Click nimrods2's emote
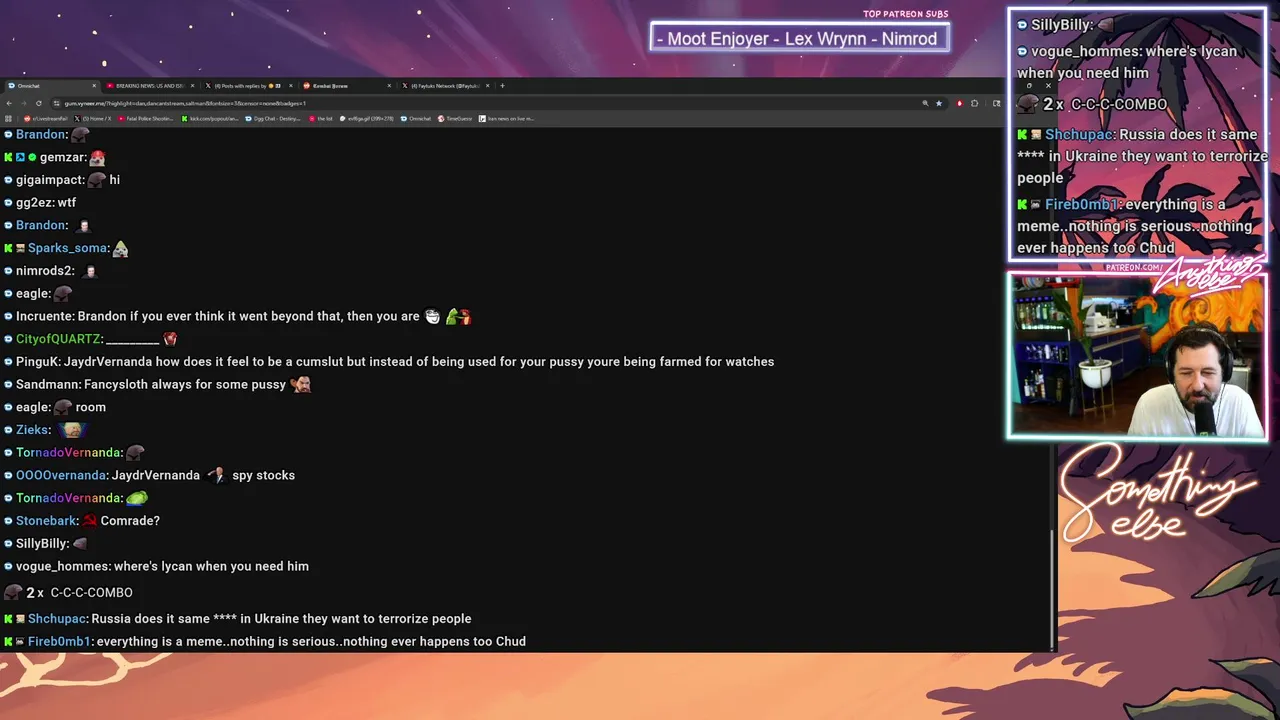Screen dimensions: 1280x720 91,271
